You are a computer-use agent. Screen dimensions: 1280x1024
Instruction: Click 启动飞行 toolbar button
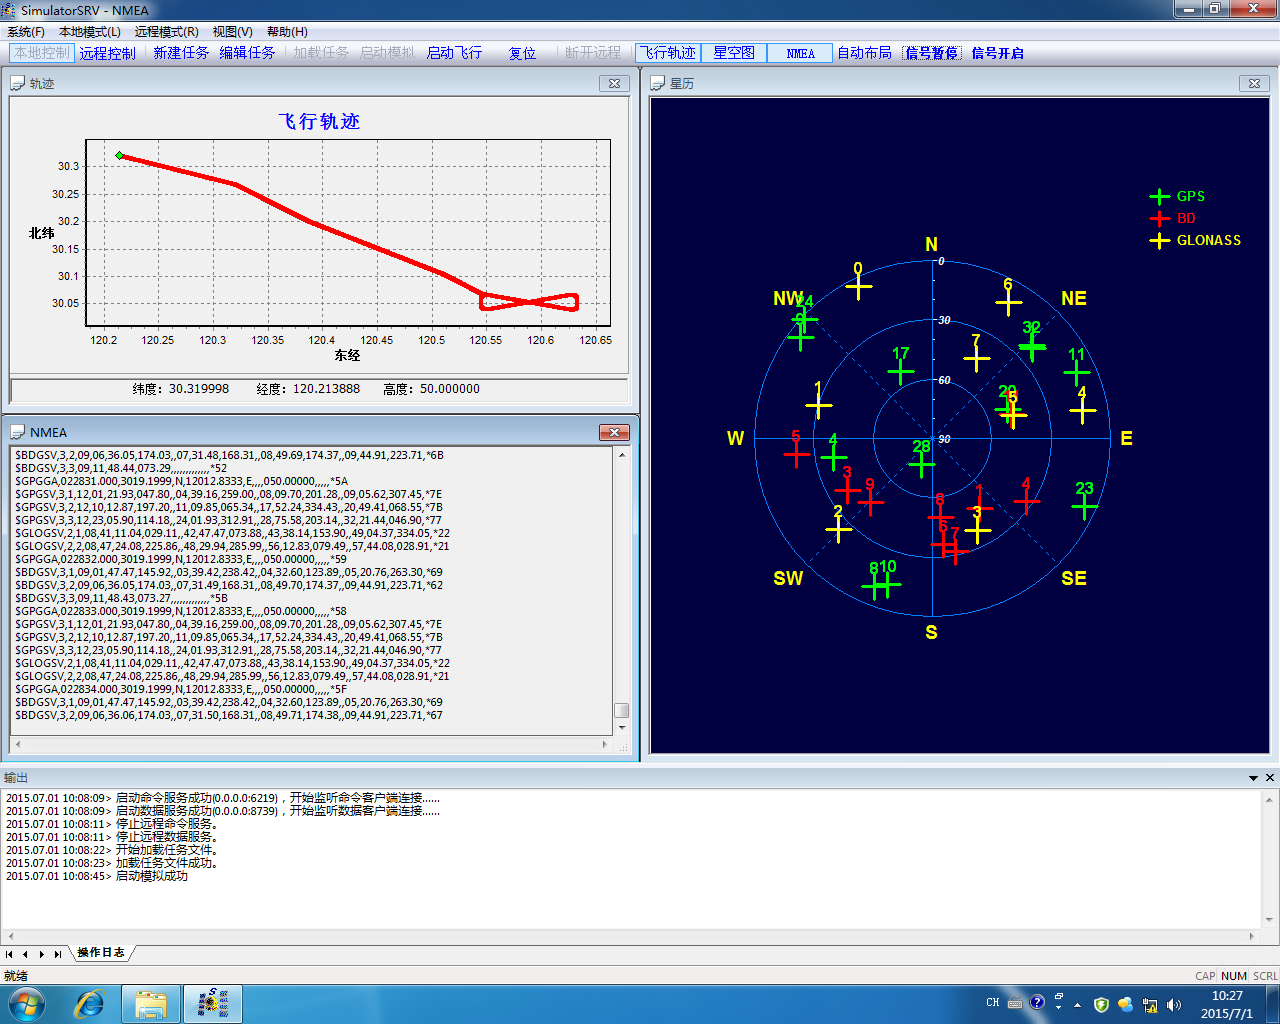(x=454, y=53)
